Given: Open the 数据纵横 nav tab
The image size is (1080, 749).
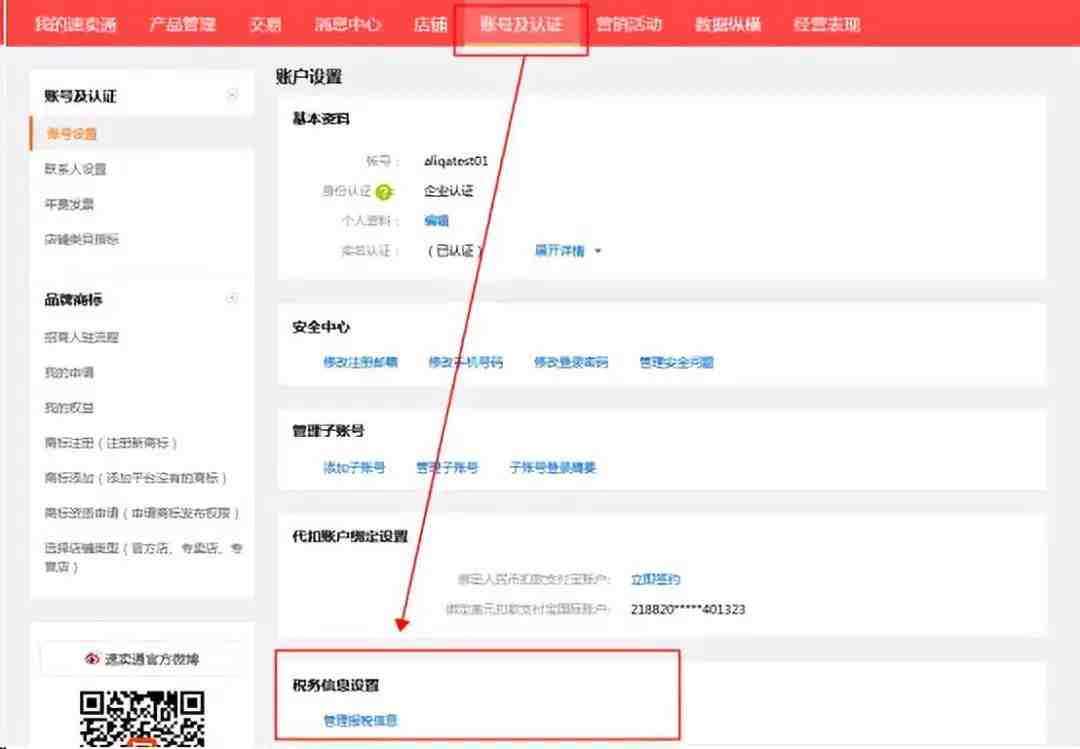Looking at the screenshot, I should point(727,24).
